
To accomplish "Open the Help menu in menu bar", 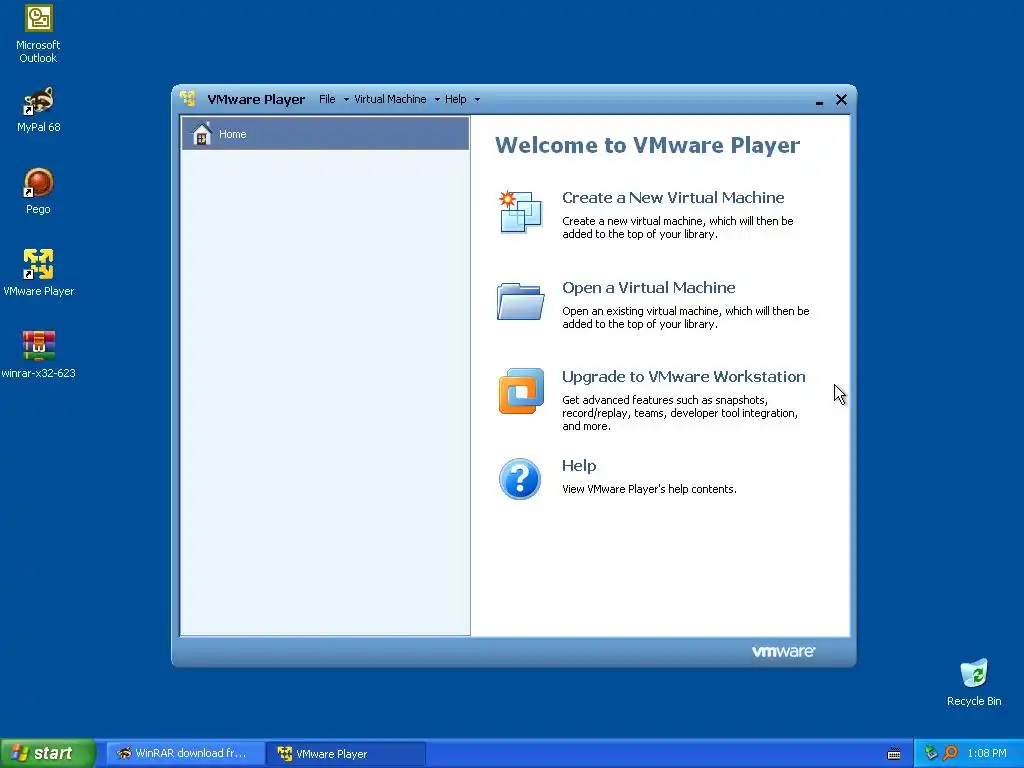I will pyautogui.click(x=455, y=99).
